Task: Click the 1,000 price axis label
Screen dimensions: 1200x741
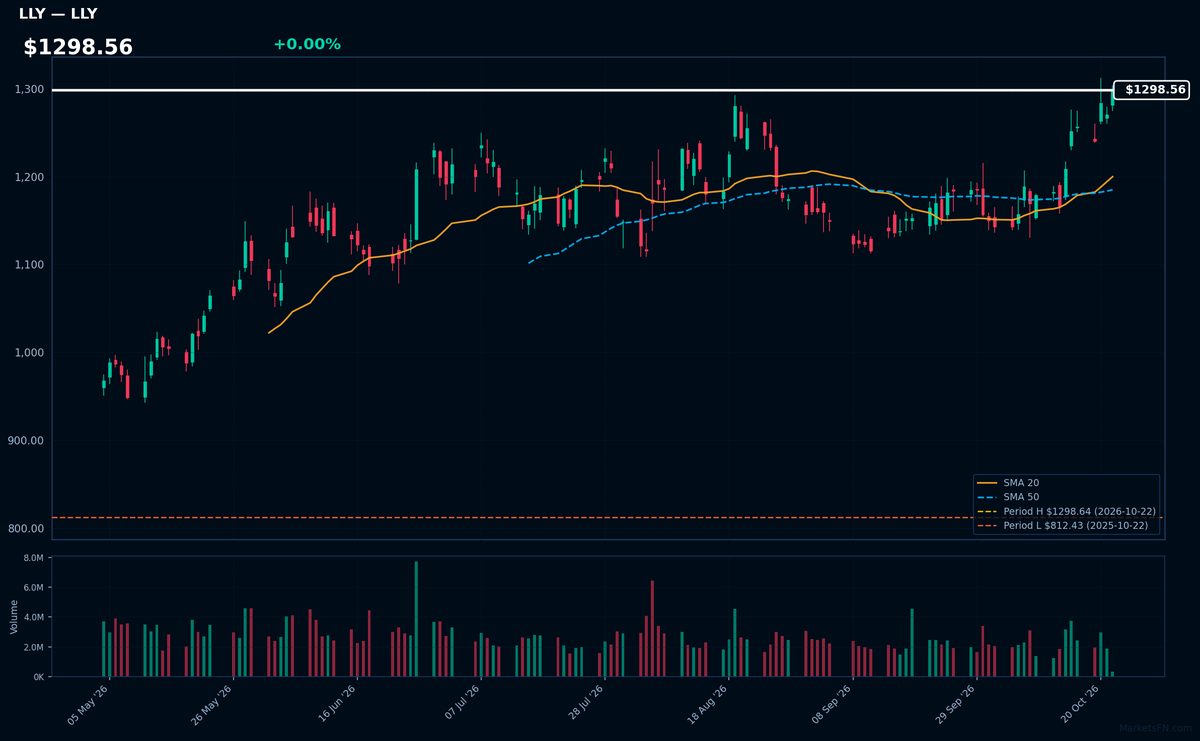Action: coord(29,353)
